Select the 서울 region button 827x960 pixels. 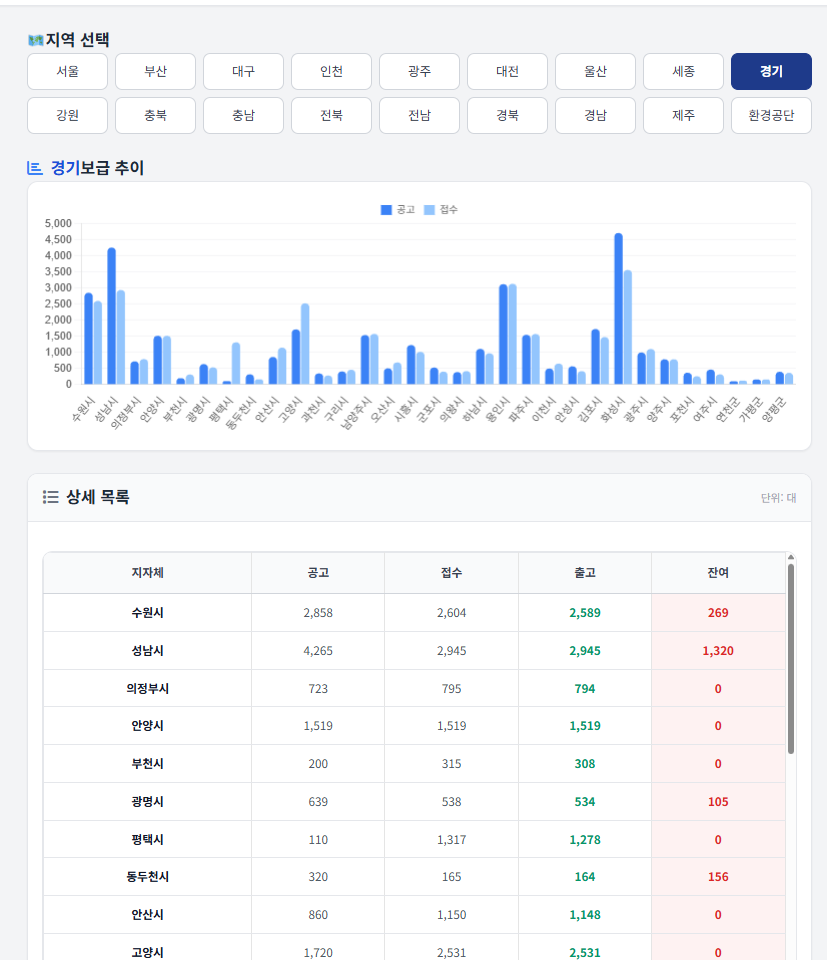(67, 72)
